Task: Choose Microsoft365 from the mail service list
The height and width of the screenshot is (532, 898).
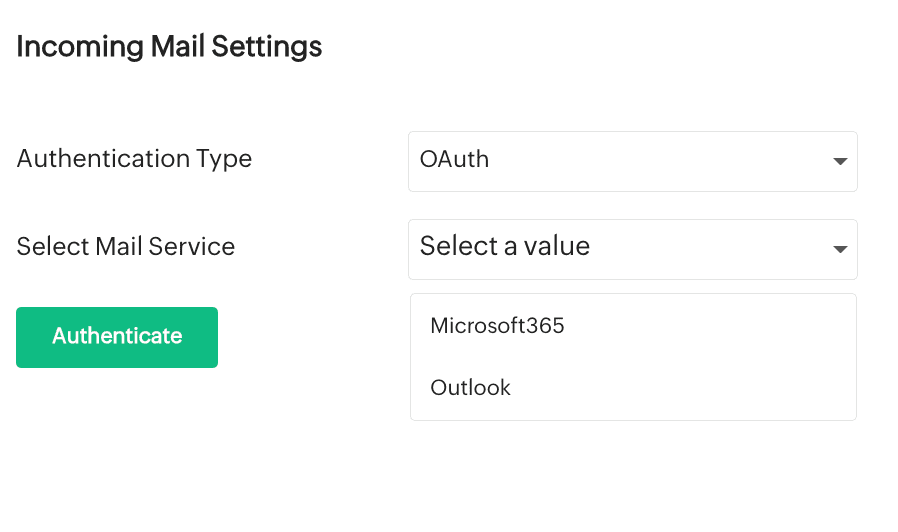Action: [x=497, y=326]
